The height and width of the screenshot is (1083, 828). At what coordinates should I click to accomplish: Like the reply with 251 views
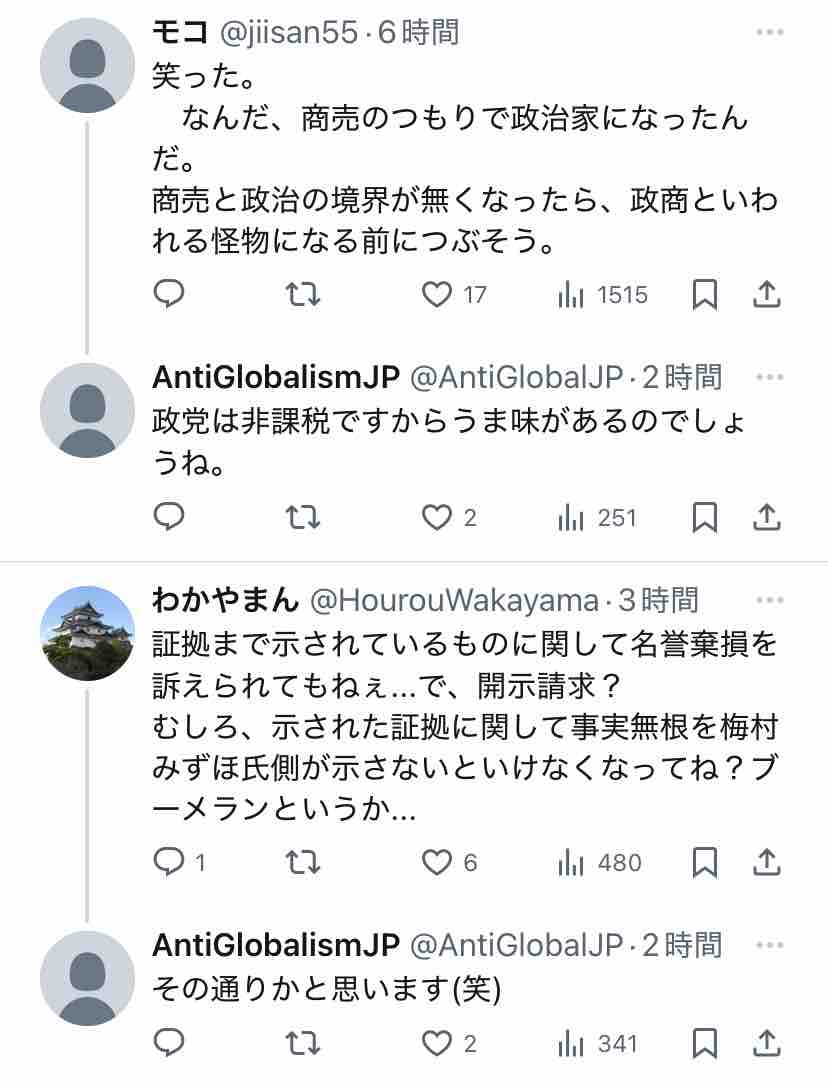[x=437, y=517]
